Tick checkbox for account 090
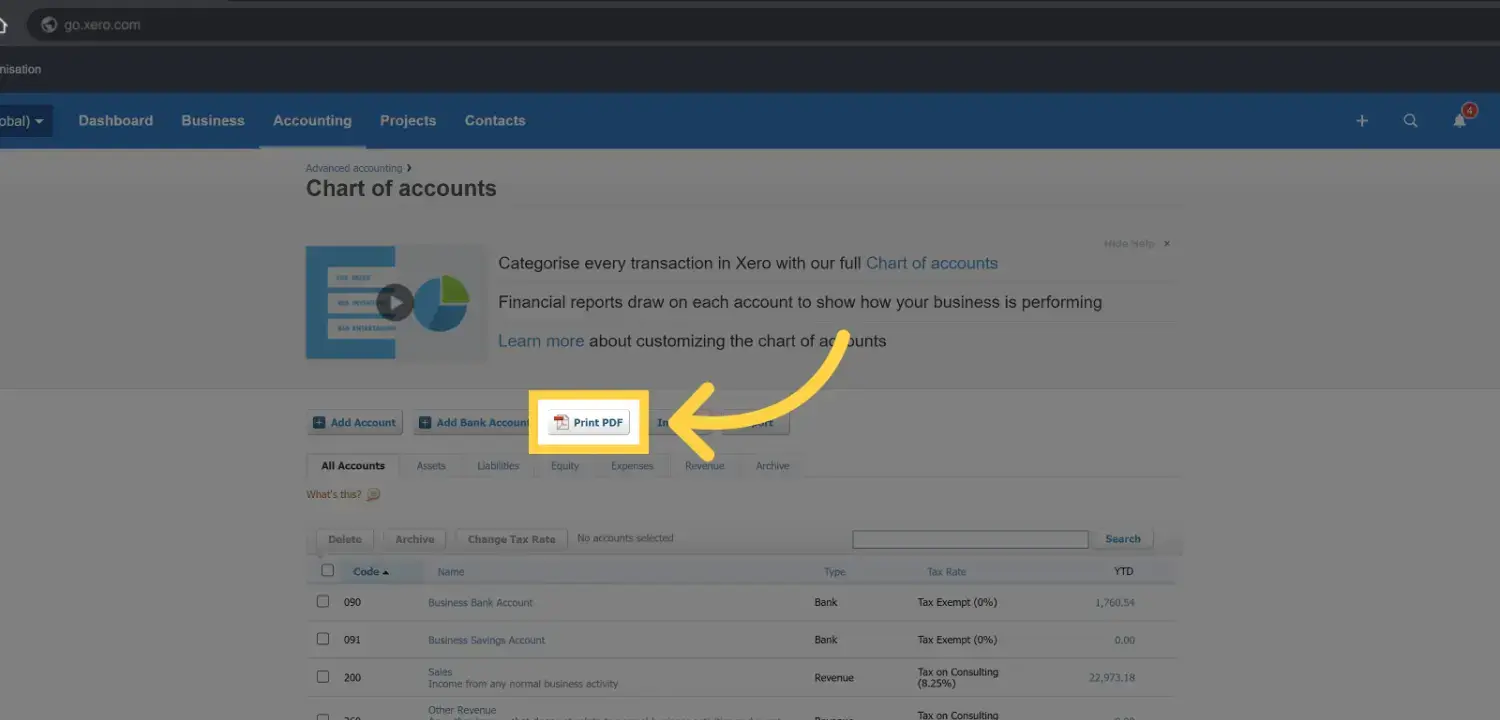The height and width of the screenshot is (720, 1500). (x=323, y=602)
